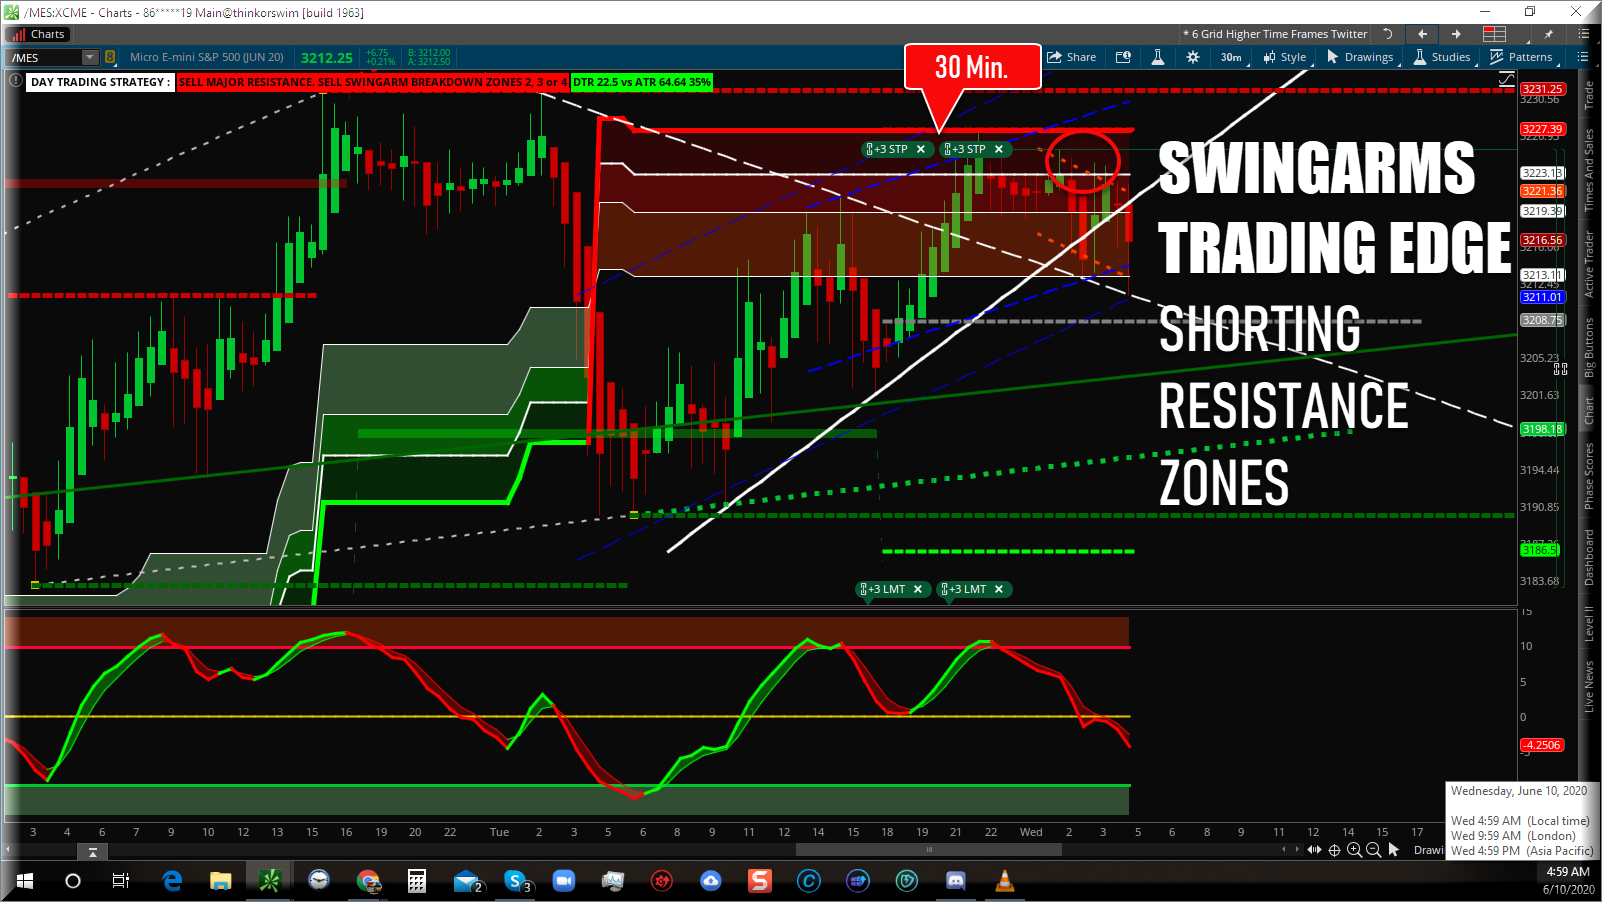Open the Dashboard sidebar tab

tap(1589, 557)
